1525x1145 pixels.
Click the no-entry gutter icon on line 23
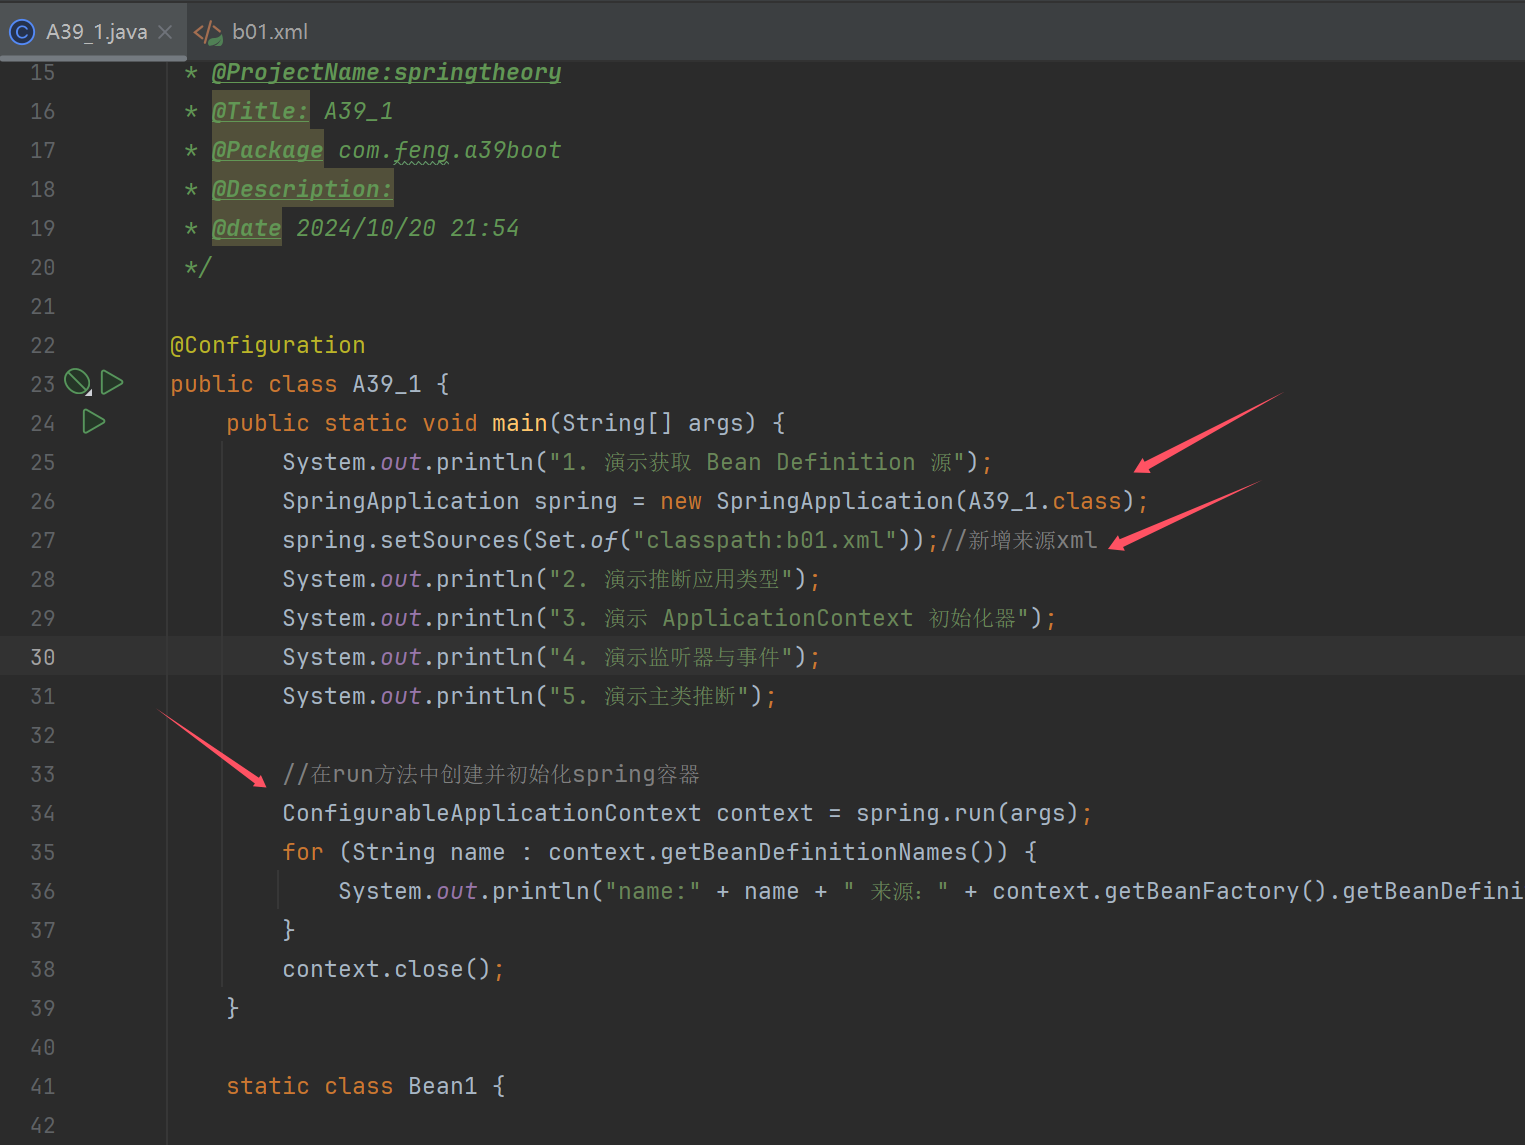pyautogui.click(x=77, y=382)
